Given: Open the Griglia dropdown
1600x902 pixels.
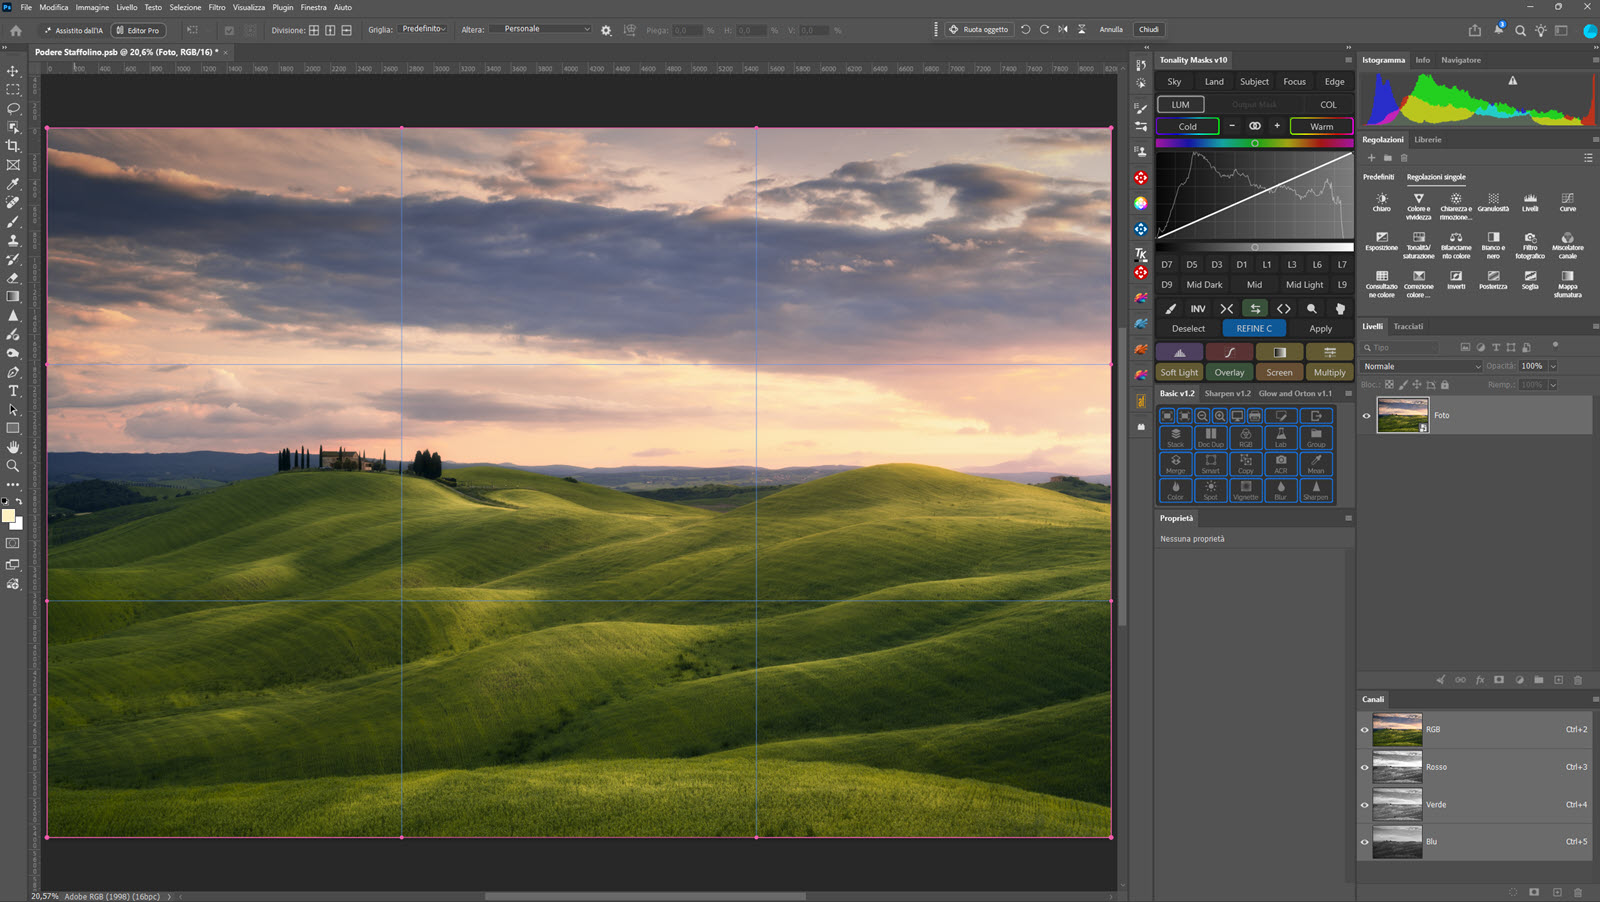Looking at the screenshot, I should click(x=424, y=29).
